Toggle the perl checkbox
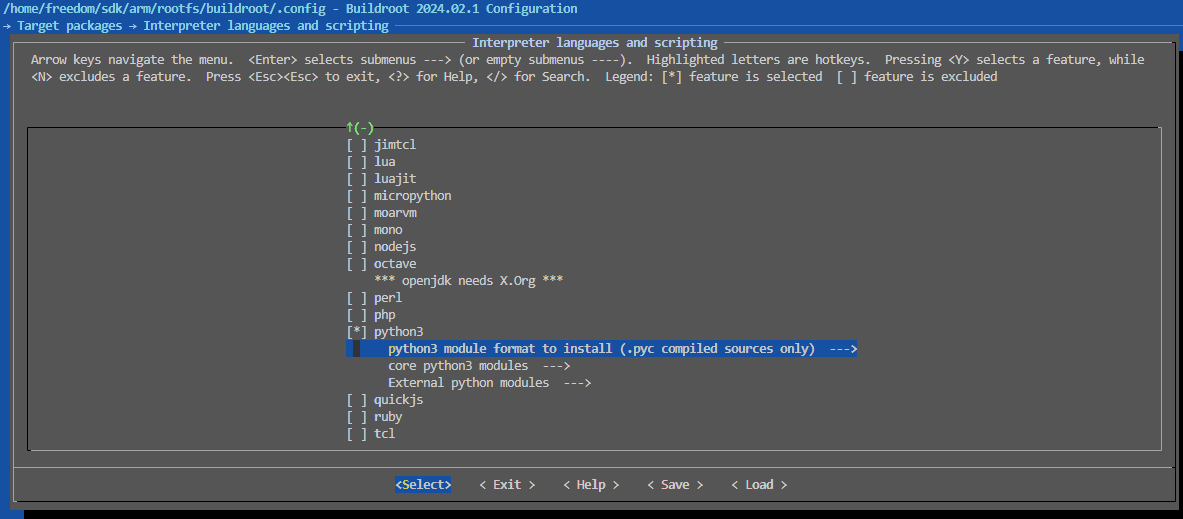The height and width of the screenshot is (519, 1183). [357, 297]
